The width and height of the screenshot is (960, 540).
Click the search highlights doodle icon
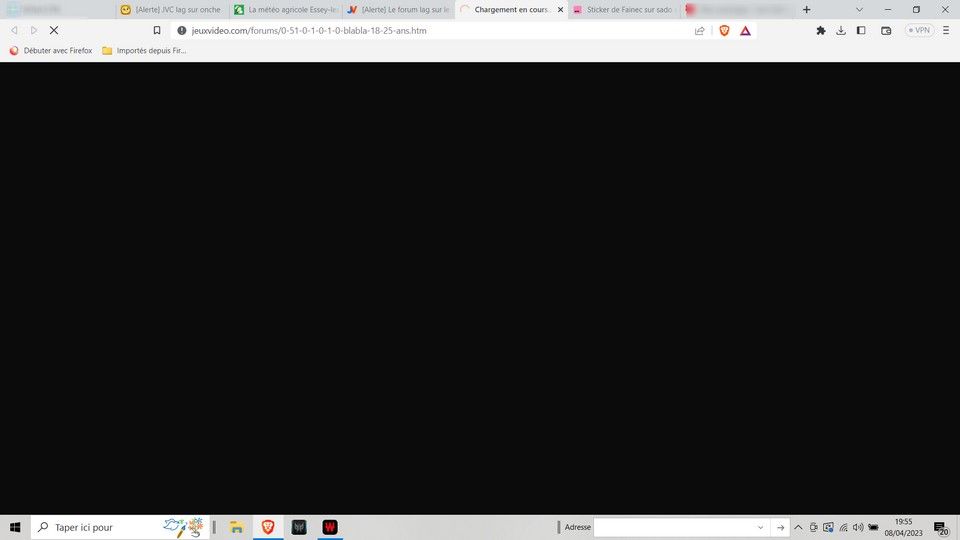(183, 527)
